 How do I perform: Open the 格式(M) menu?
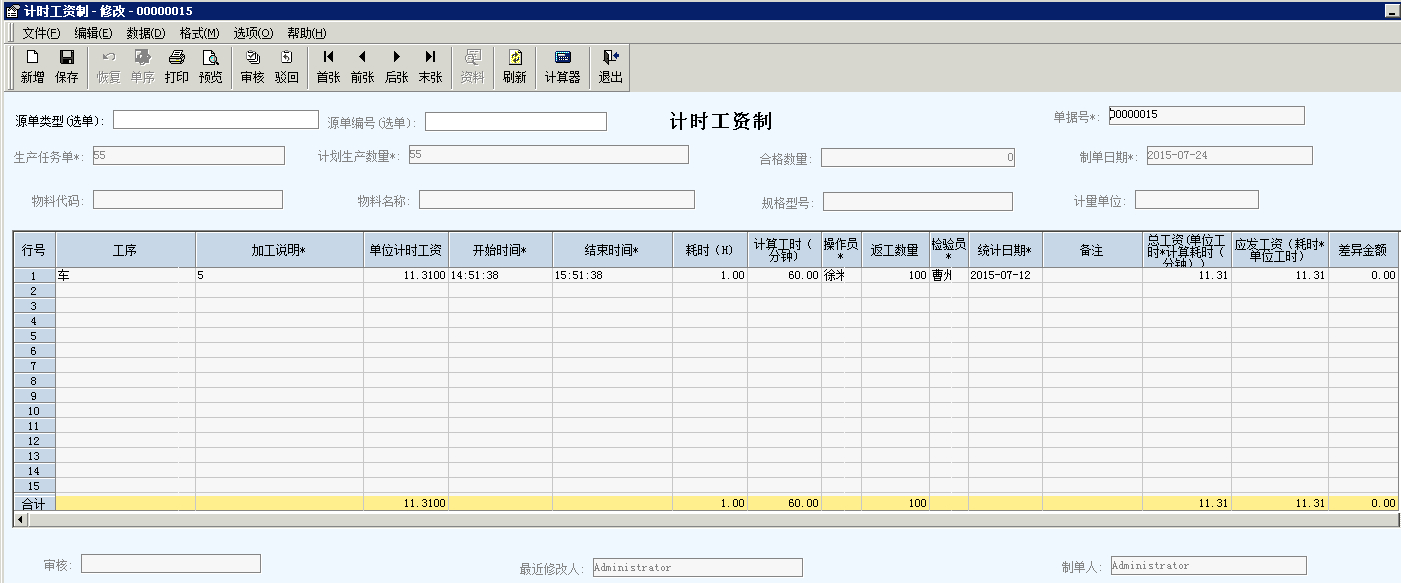pyautogui.click(x=199, y=33)
